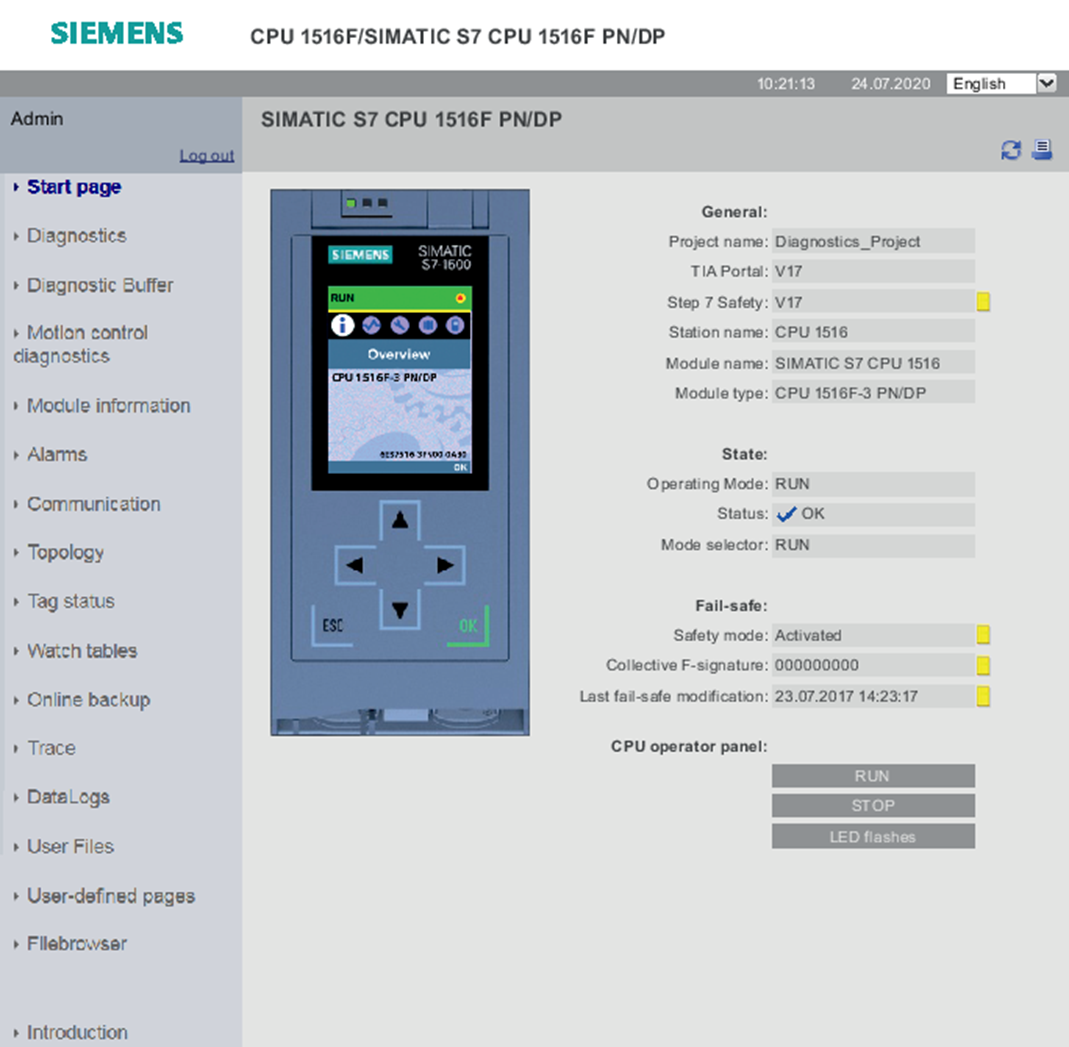The image size is (1069, 1047).
Task: Click the print page icon
Action: click(1042, 149)
